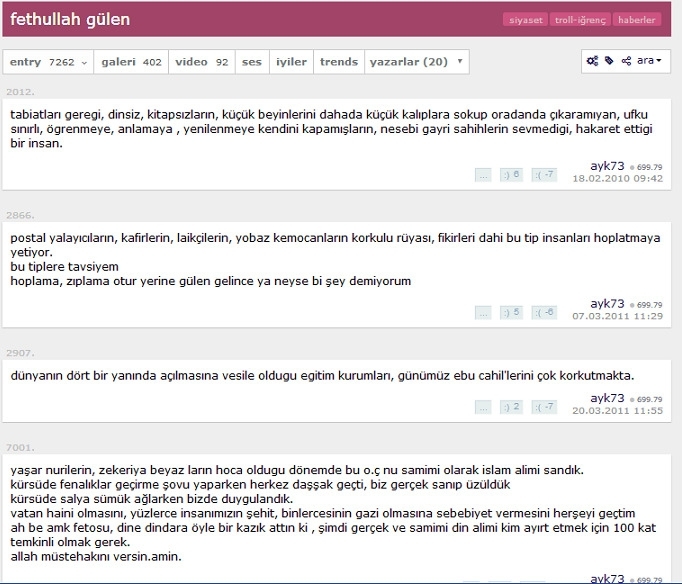The width and height of the screenshot is (682, 584).
Task: Open the ellipsis menu on the 07.03.2011 entry
Action: 483,312
